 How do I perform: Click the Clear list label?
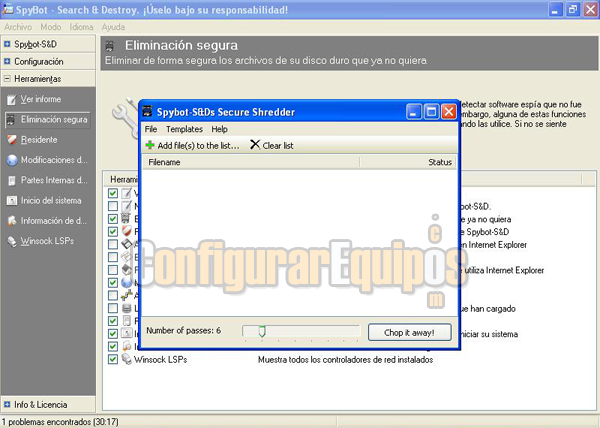click(x=278, y=146)
